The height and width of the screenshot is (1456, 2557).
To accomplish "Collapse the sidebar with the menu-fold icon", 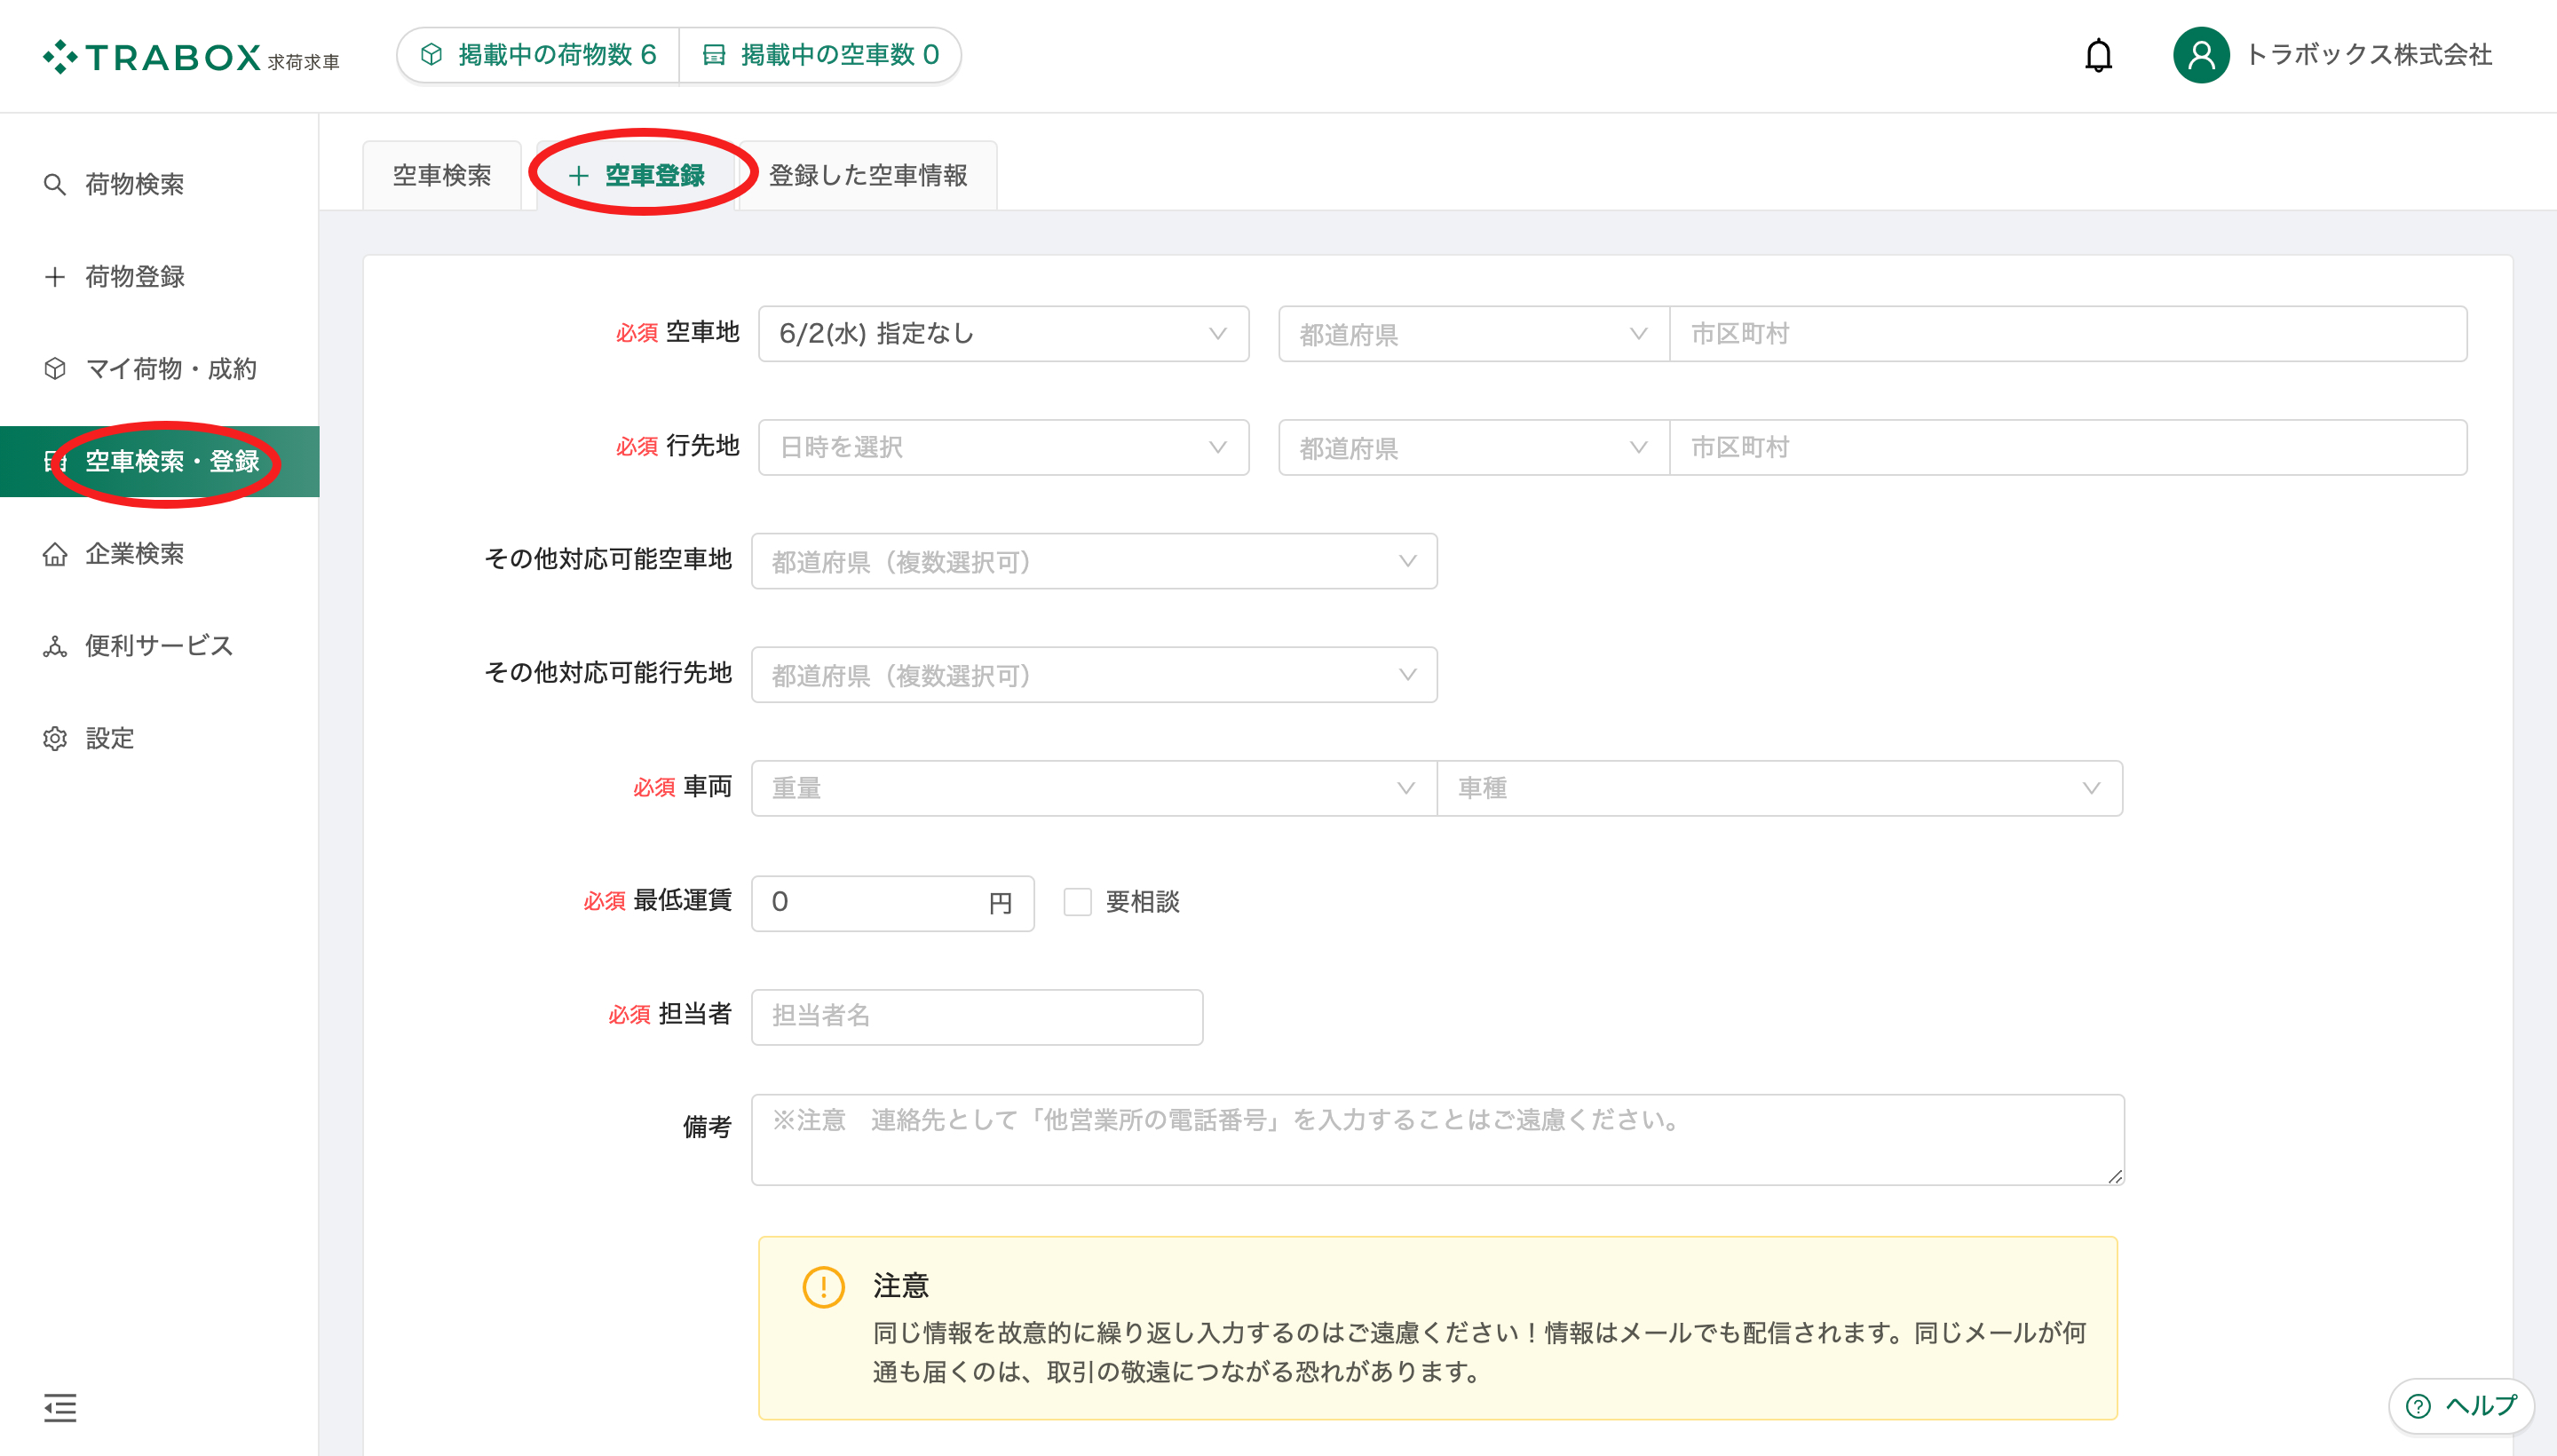I will point(60,1407).
